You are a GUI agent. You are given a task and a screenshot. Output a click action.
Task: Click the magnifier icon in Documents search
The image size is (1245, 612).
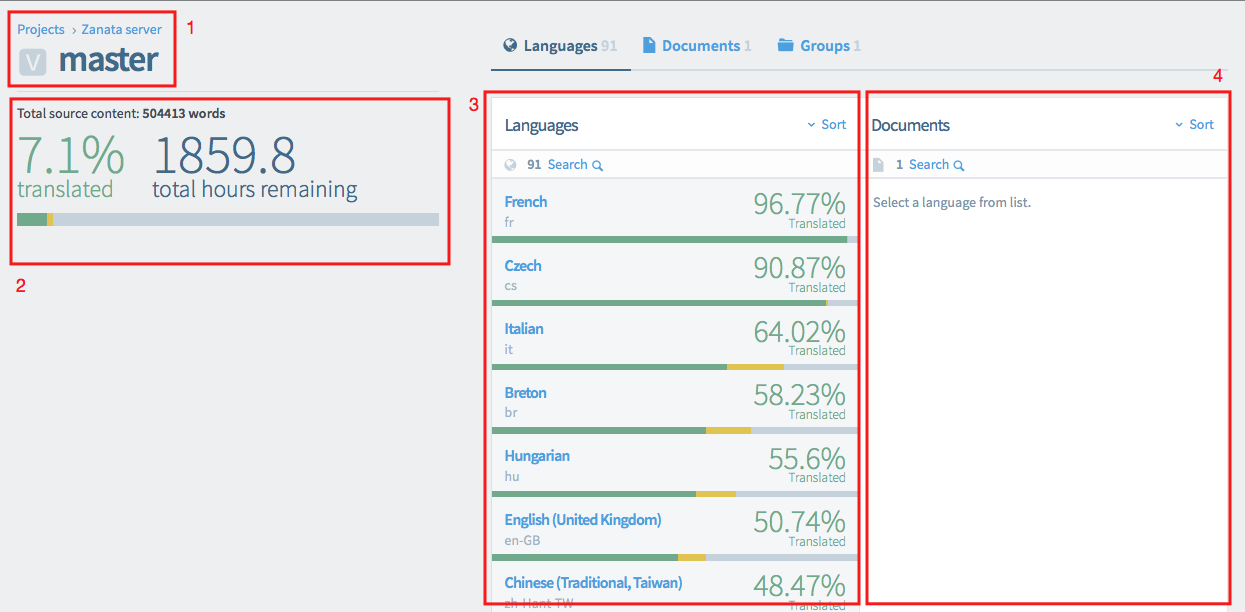958,166
